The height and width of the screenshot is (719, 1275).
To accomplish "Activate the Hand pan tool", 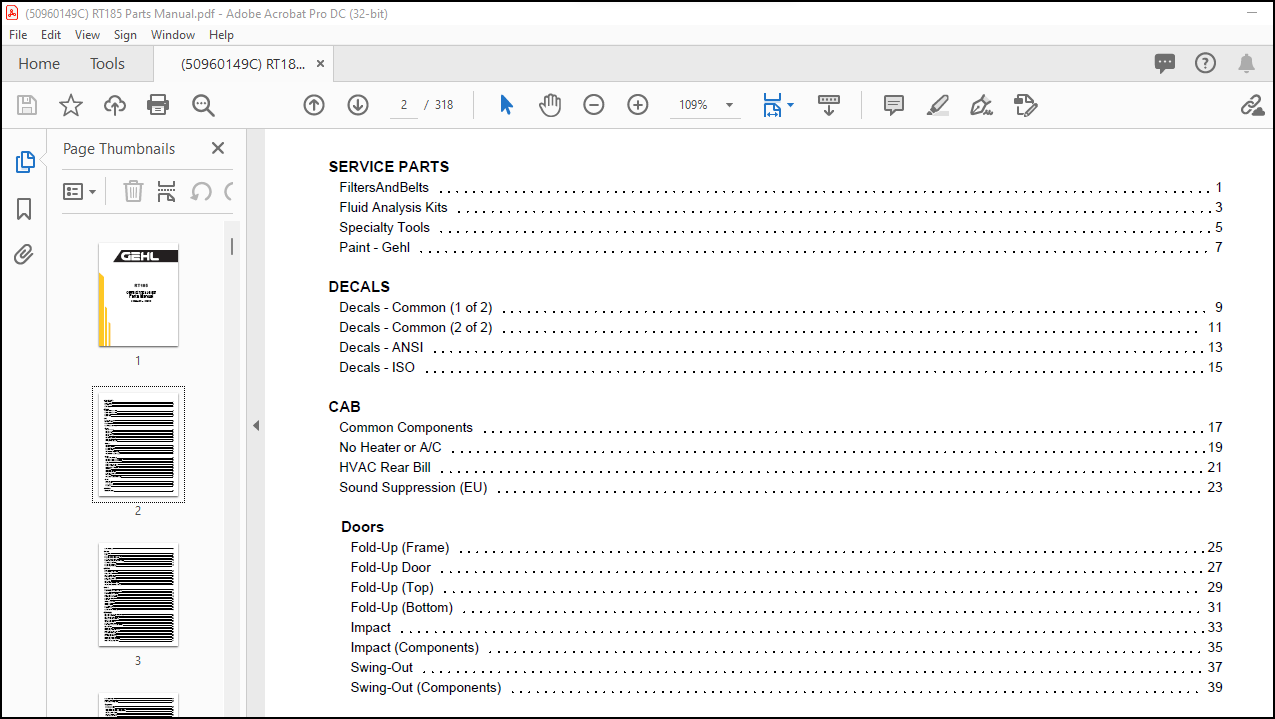I will click(550, 105).
